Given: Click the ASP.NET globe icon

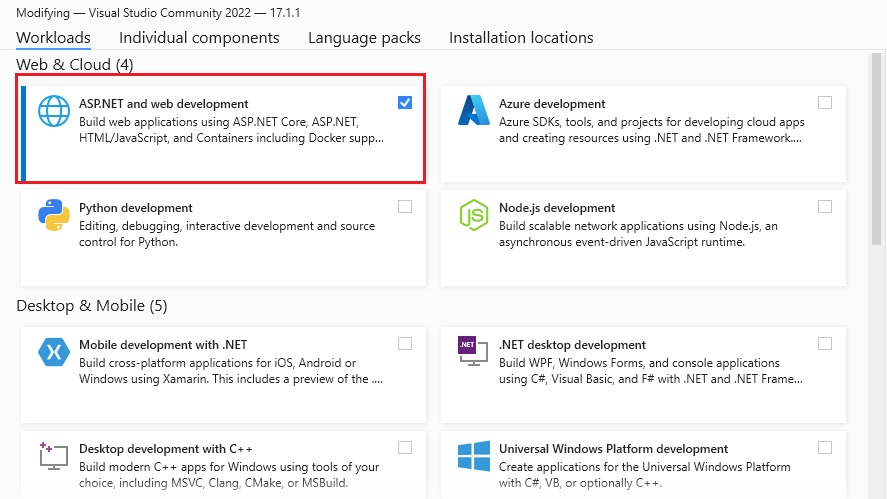Looking at the screenshot, I should click(54, 111).
